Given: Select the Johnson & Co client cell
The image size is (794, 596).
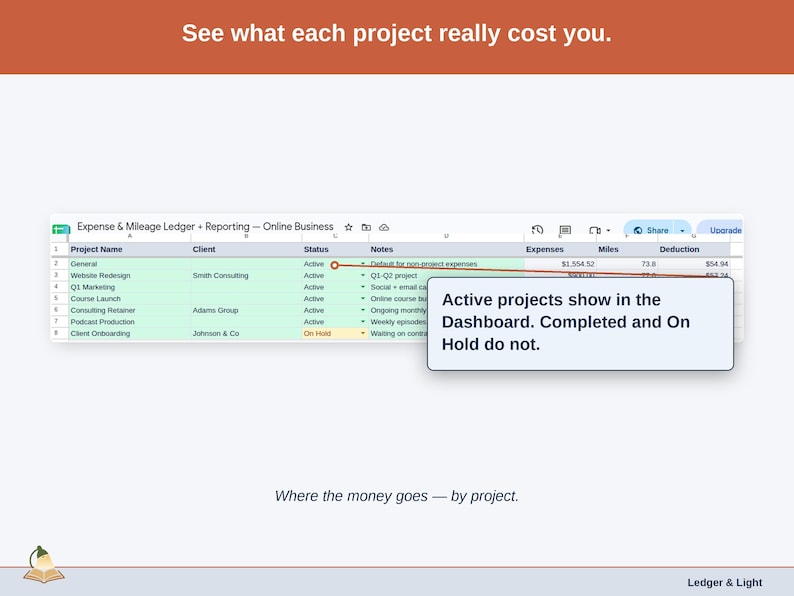Looking at the screenshot, I should (x=246, y=333).
